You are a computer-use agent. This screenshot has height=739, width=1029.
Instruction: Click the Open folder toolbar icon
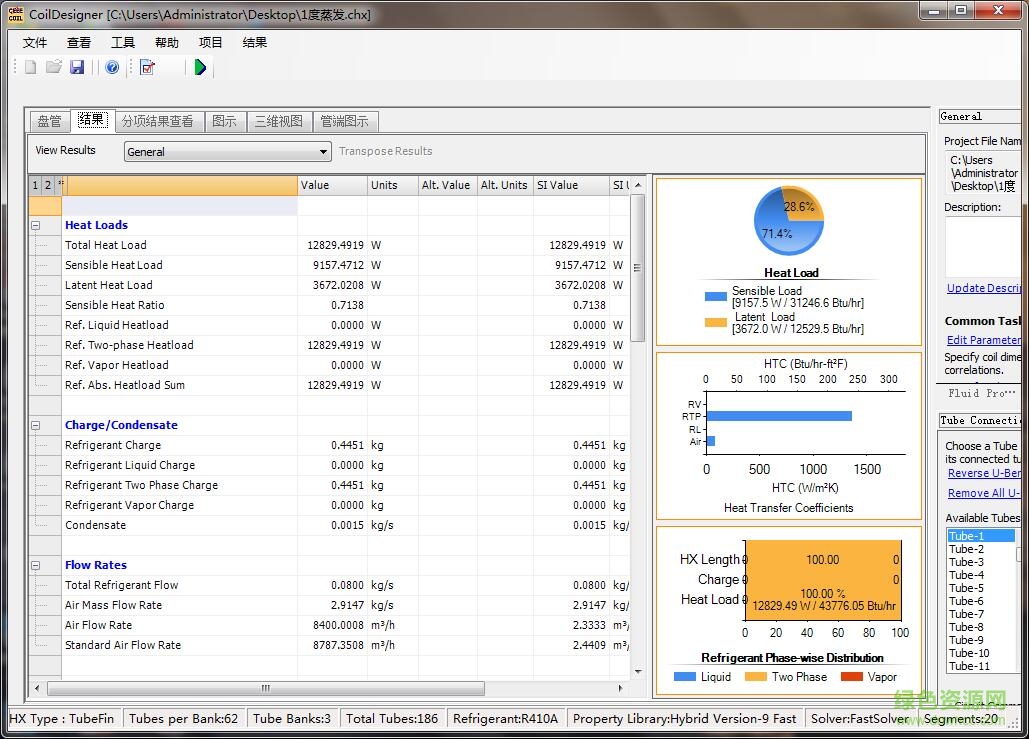coord(54,67)
